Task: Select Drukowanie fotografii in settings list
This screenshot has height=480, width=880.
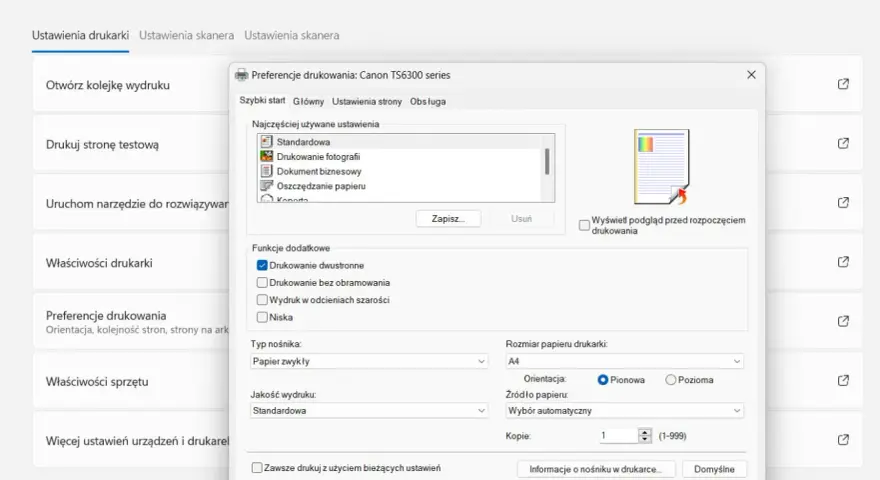Action: point(401,156)
